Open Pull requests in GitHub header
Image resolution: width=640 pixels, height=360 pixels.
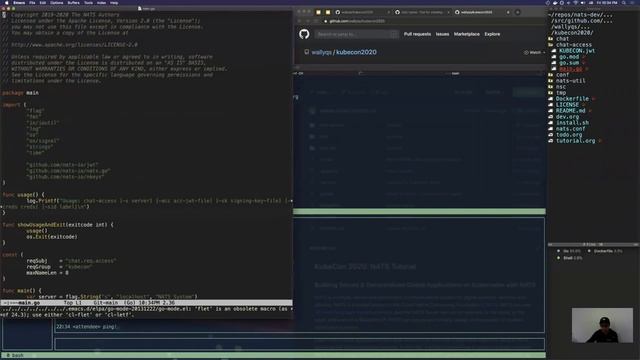[417, 34]
